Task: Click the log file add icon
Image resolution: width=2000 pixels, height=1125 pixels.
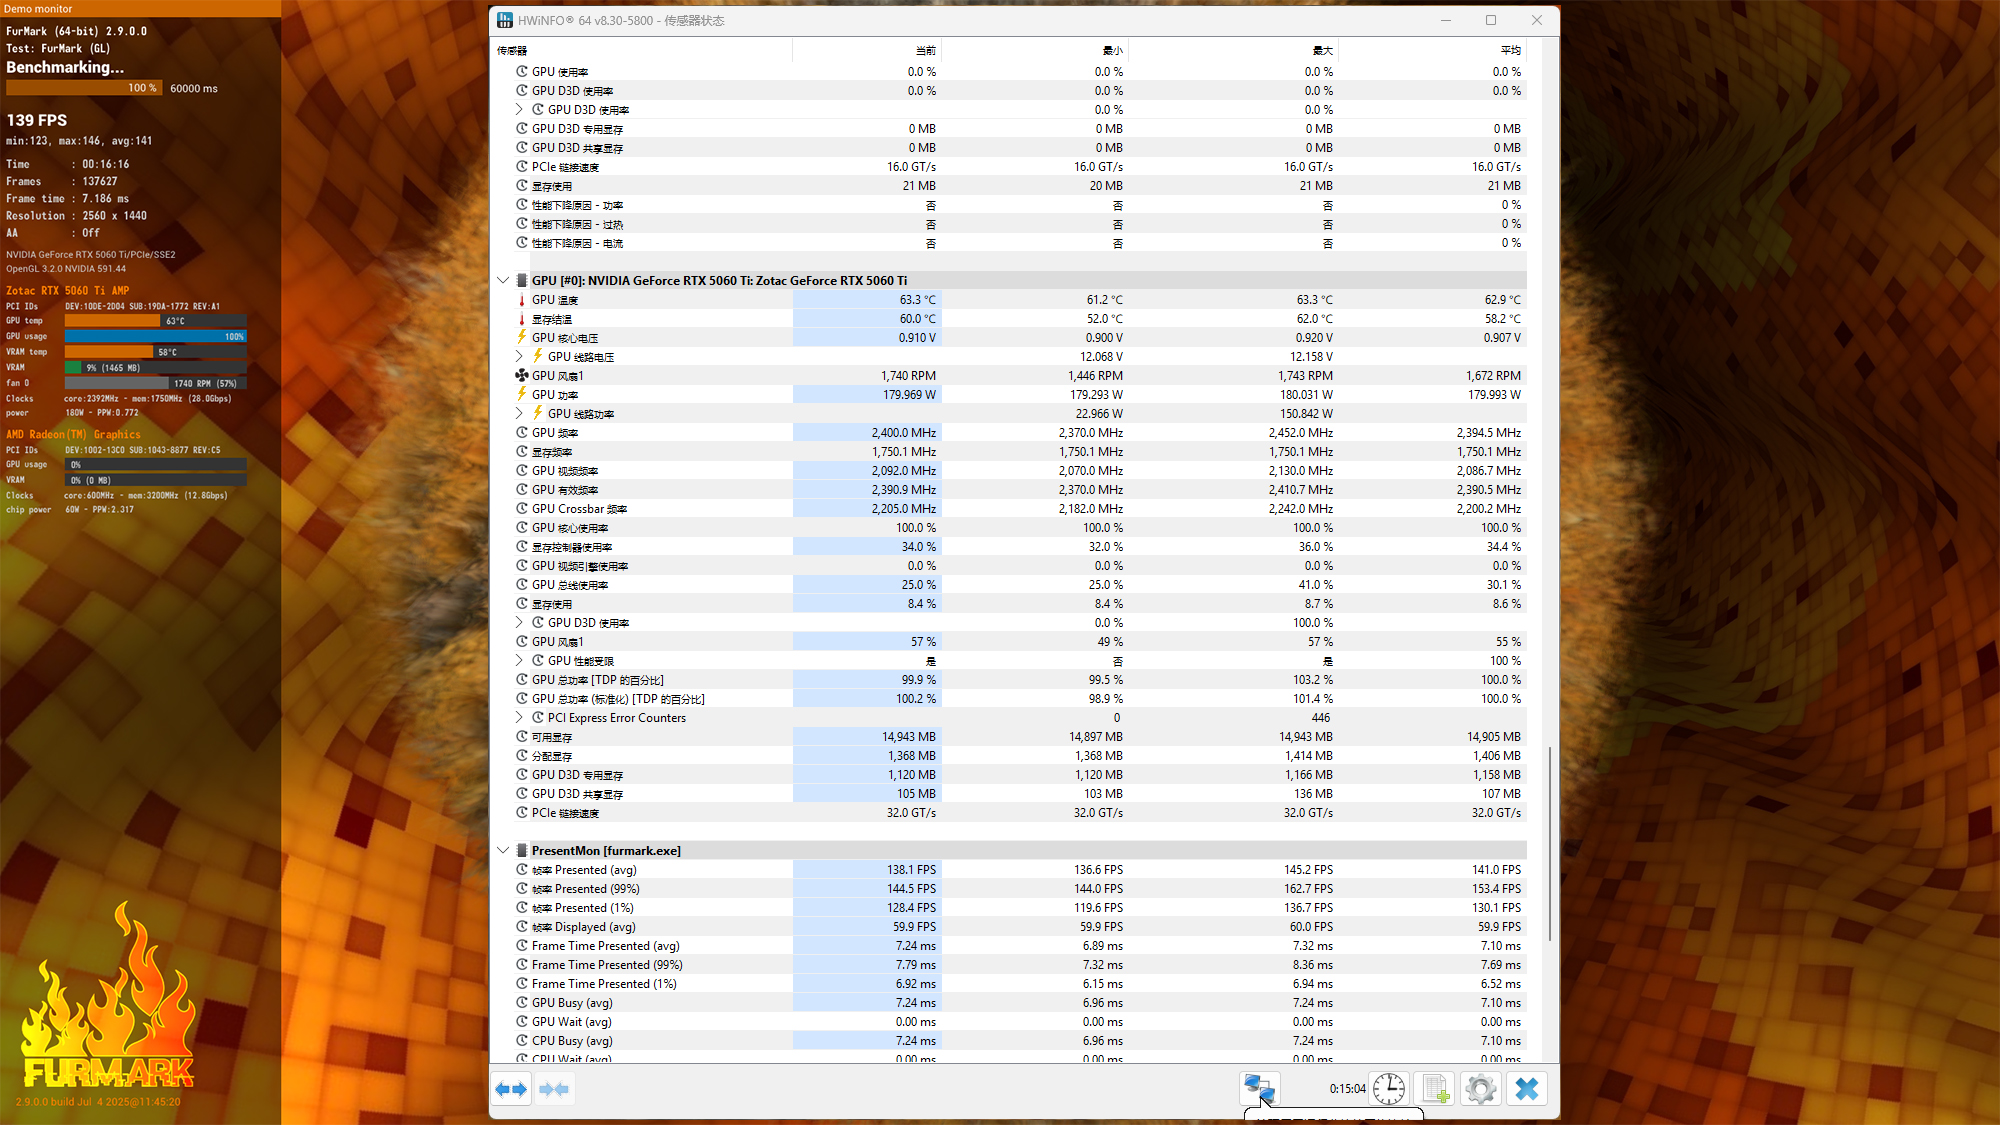Action: pos(1436,1088)
